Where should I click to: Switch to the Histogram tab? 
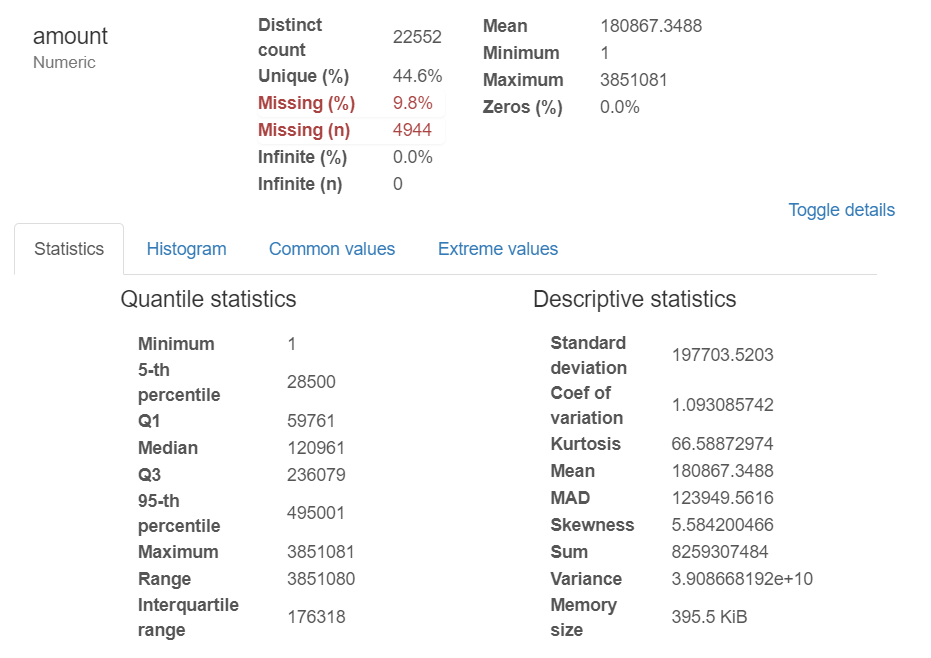coord(186,248)
